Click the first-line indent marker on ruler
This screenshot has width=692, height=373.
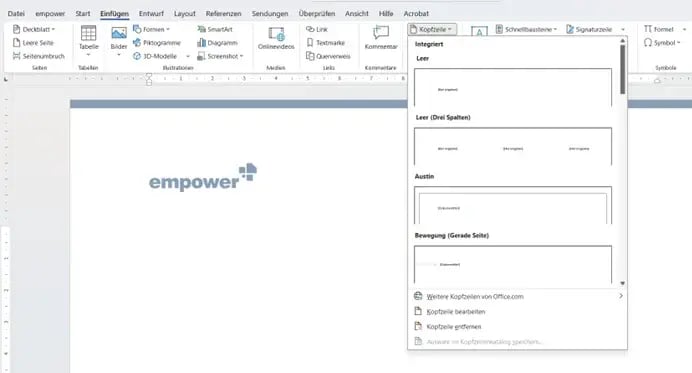tap(149, 76)
